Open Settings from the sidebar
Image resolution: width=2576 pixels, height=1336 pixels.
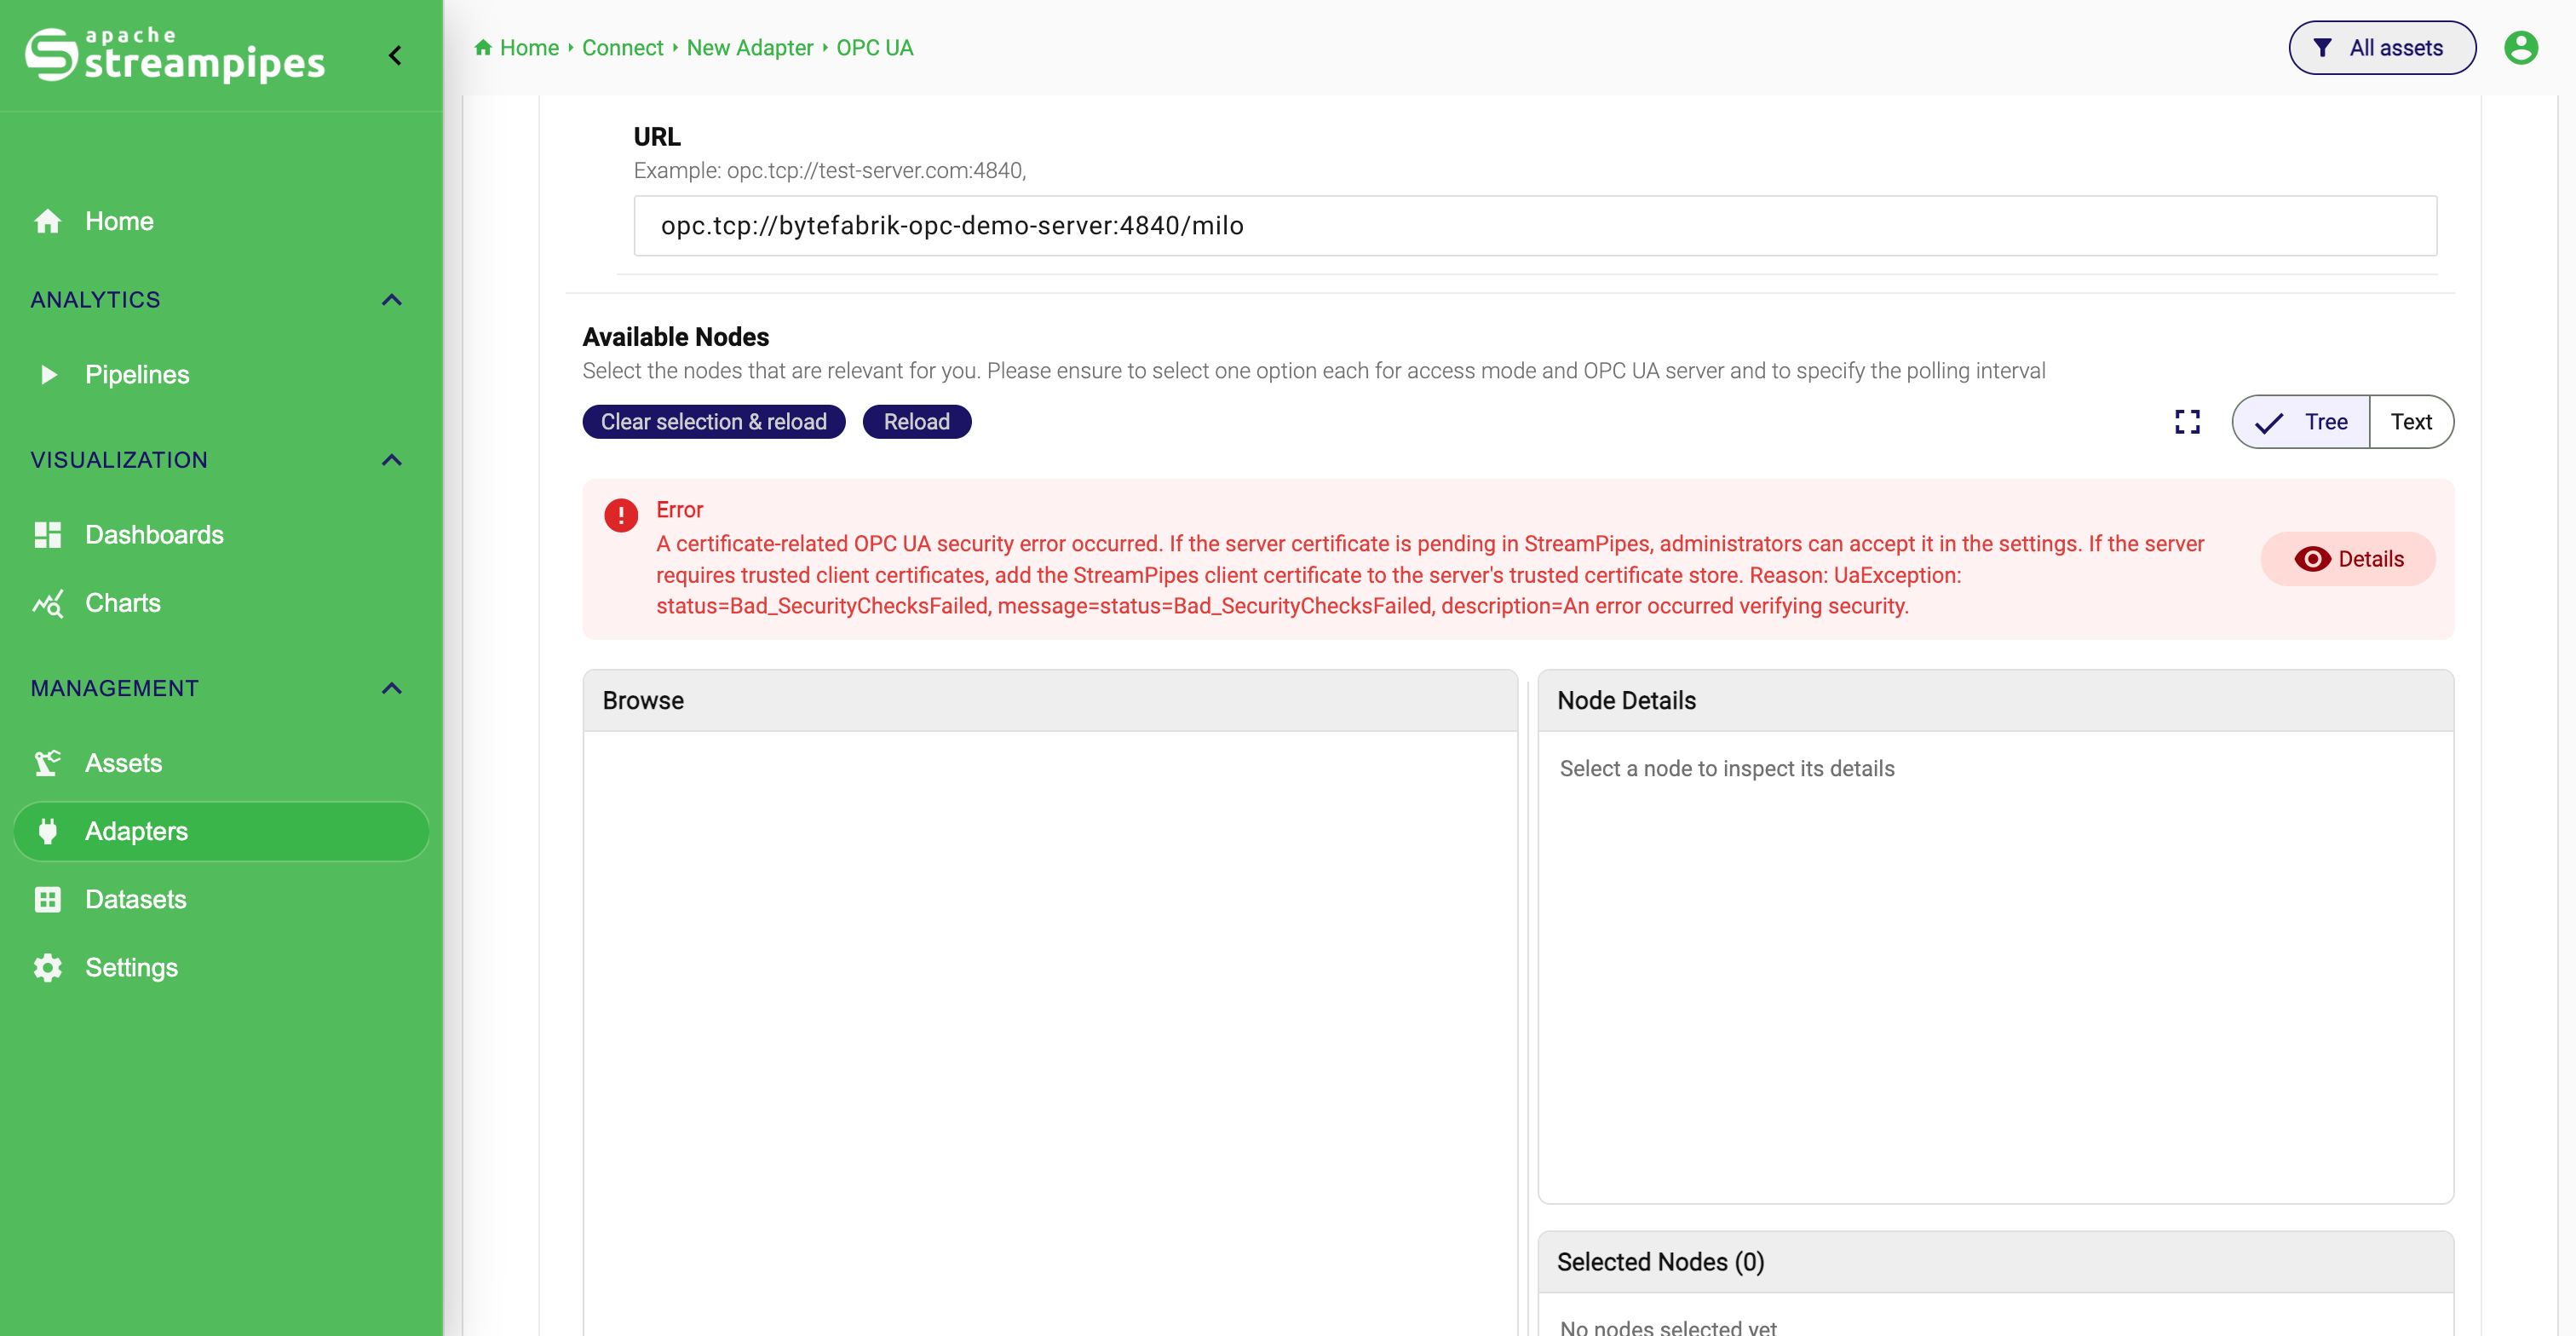(222, 967)
